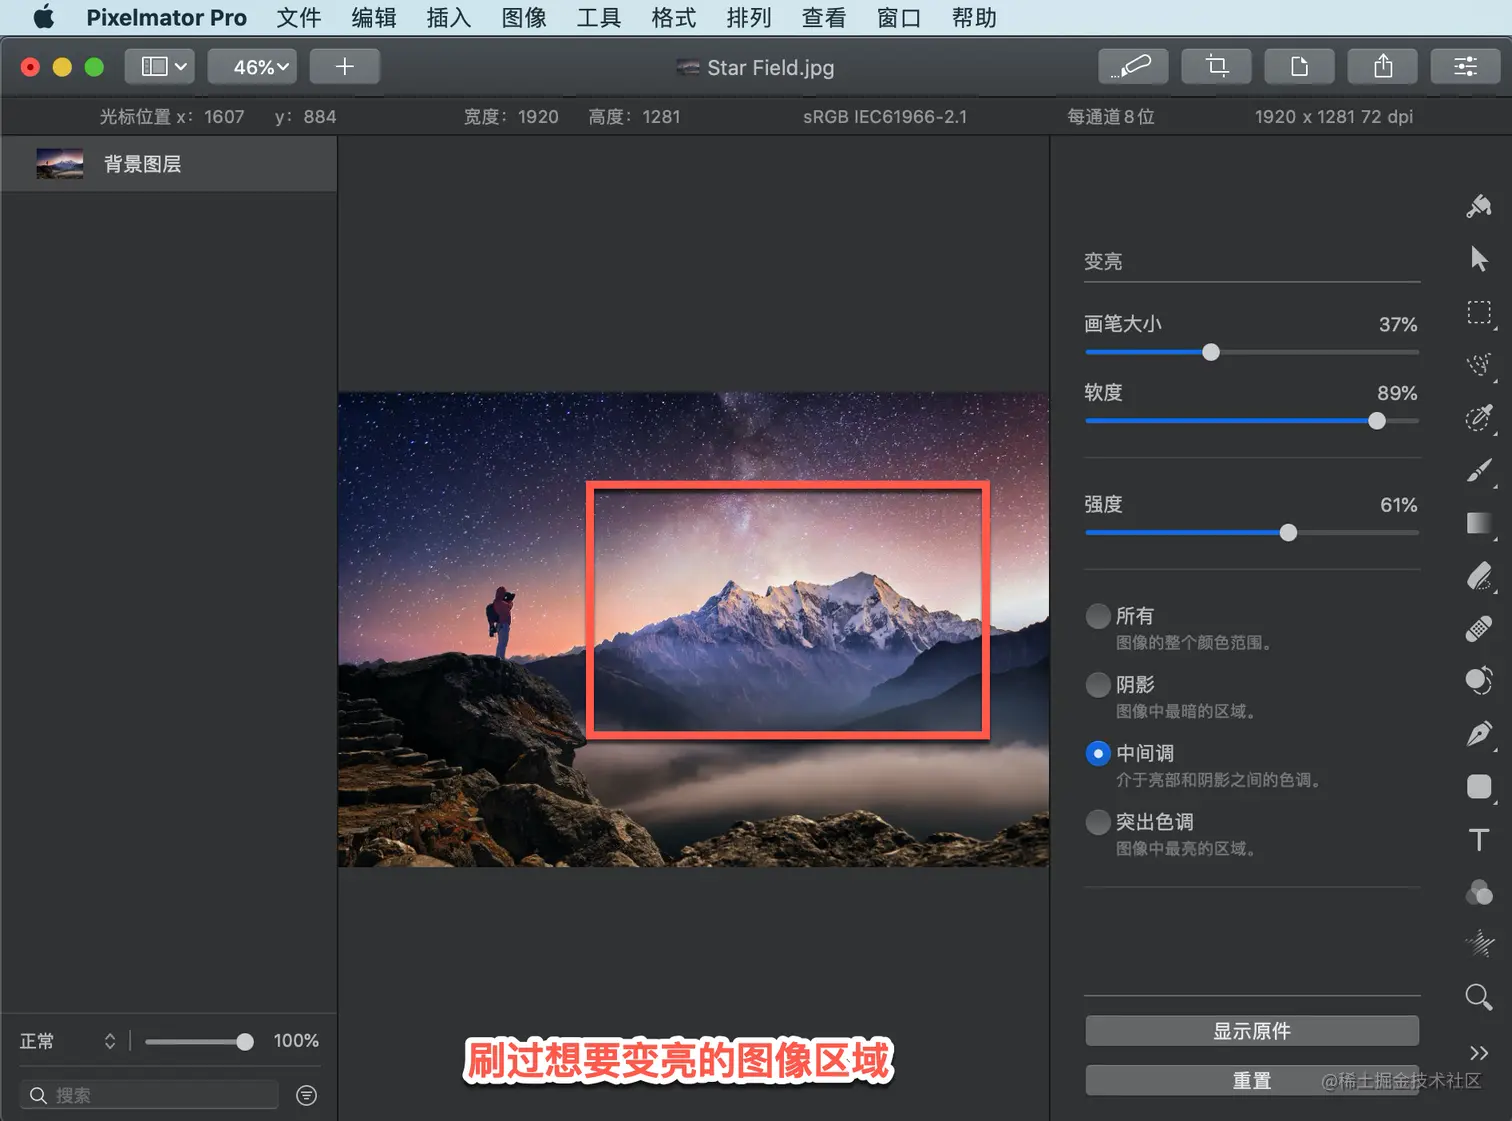Choose the Type text tool
The height and width of the screenshot is (1121, 1512).
[1479, 840]
